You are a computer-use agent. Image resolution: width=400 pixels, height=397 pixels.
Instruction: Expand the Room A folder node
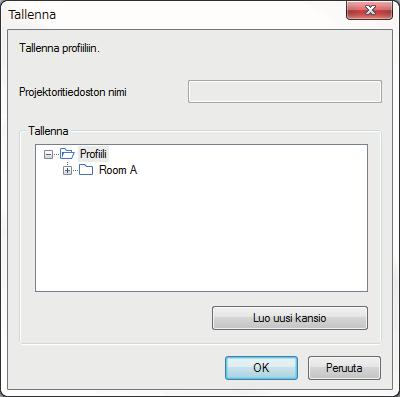(x=68, y=170)
